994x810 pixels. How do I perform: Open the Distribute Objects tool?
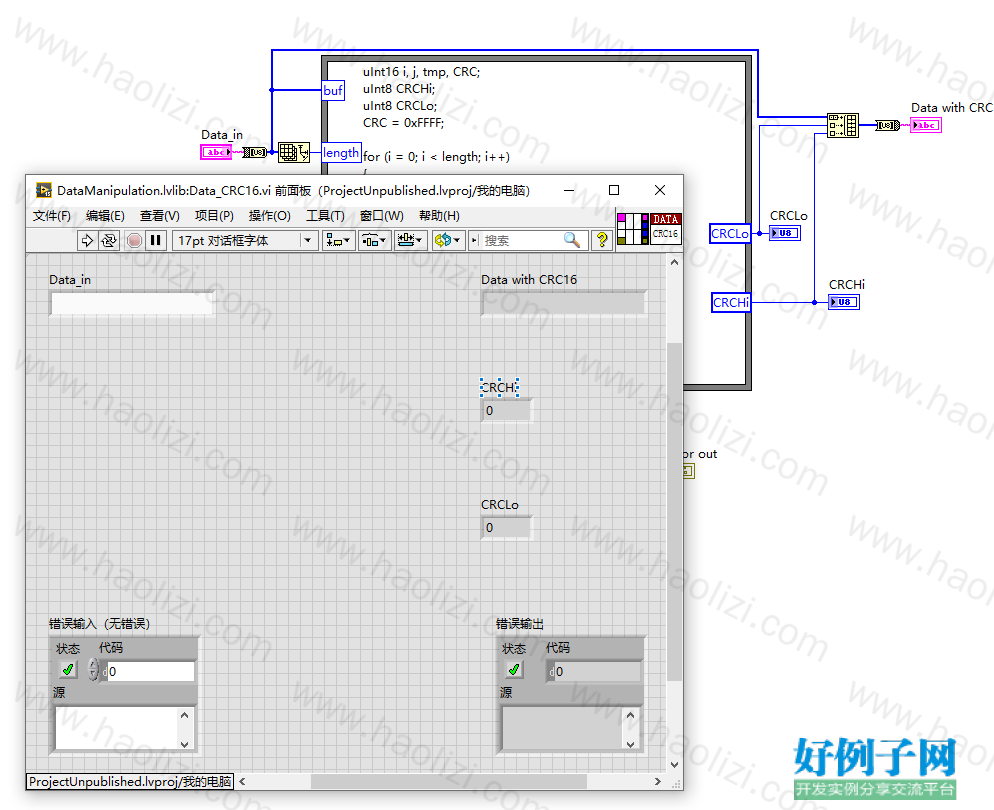pos(374,240)
